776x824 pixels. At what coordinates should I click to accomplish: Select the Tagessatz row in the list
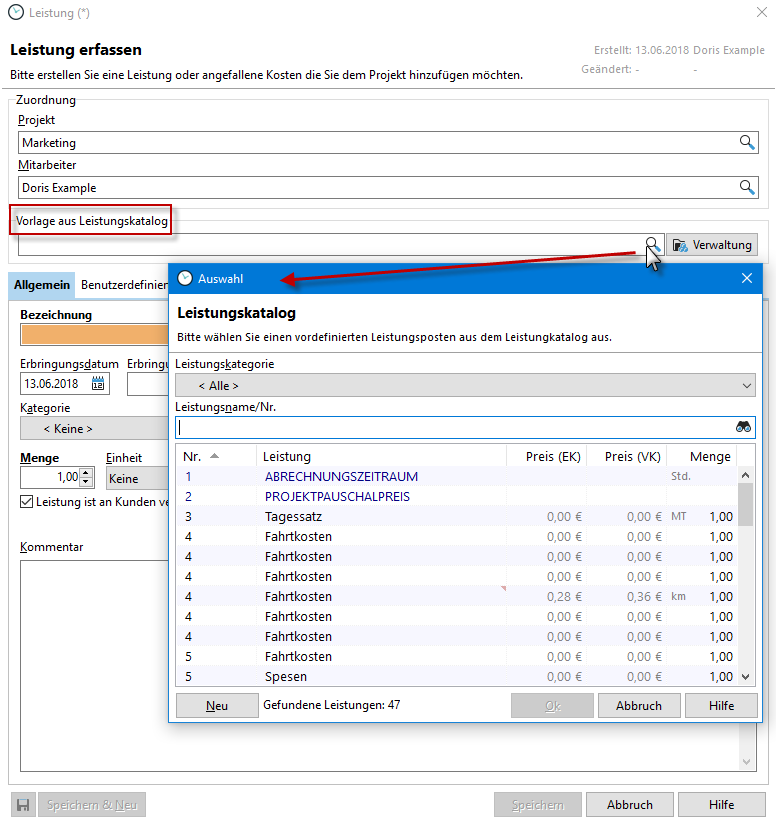tap(293, 517)
